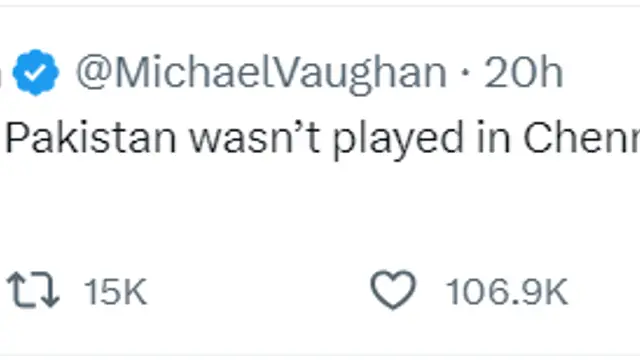This screenshot has height=360, width=640.
Task: Click the blue verified checkmark badge
Action: click(x=36, y=72)
